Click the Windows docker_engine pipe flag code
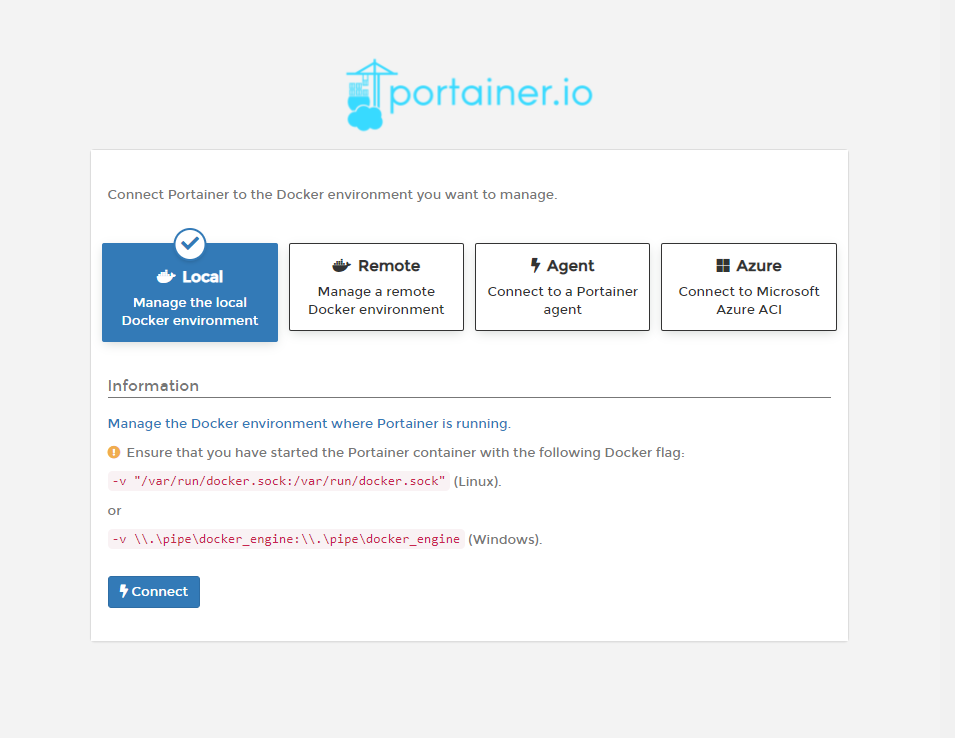The image size is (955, 738). [286, 539]
